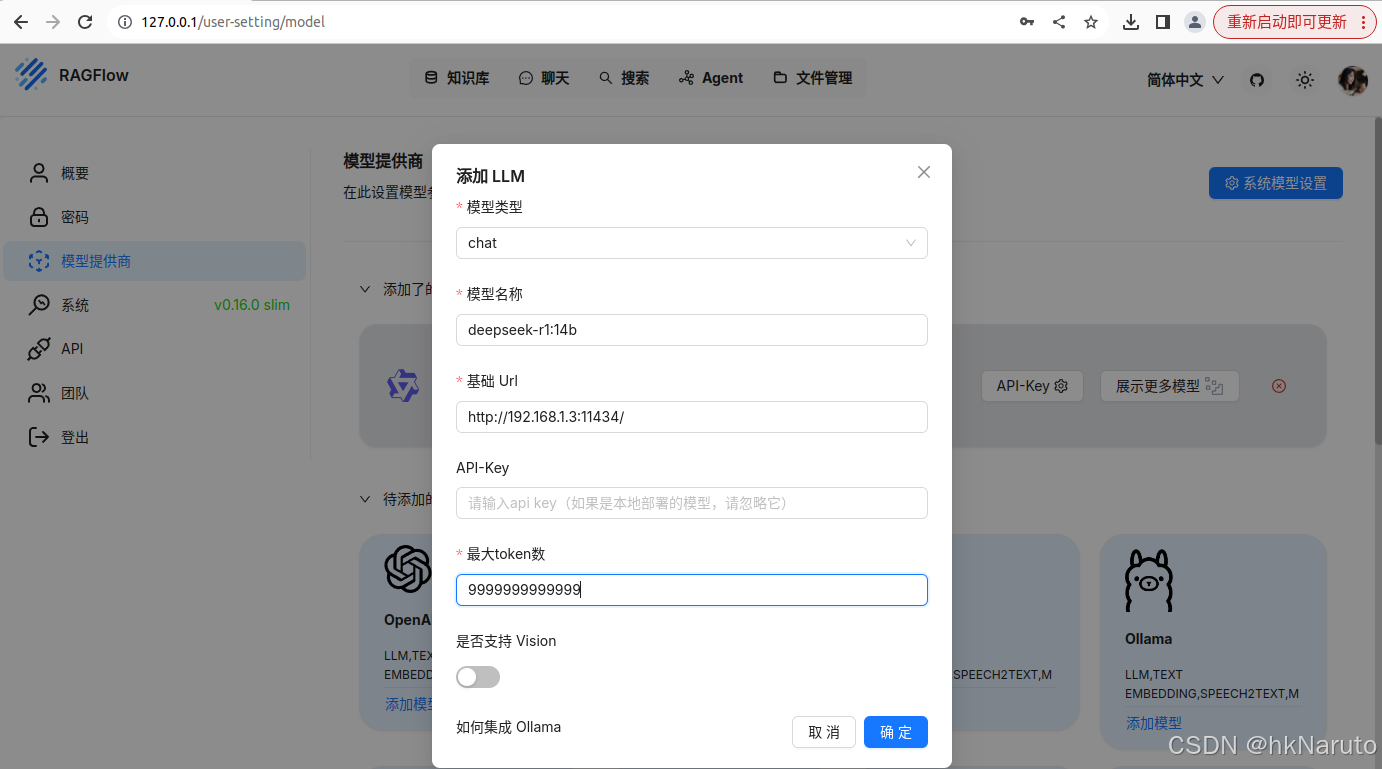The height and width of the screenshot is (769, 1382).
Task: Open 概要 in the sidebar
Action: [155, 173]
